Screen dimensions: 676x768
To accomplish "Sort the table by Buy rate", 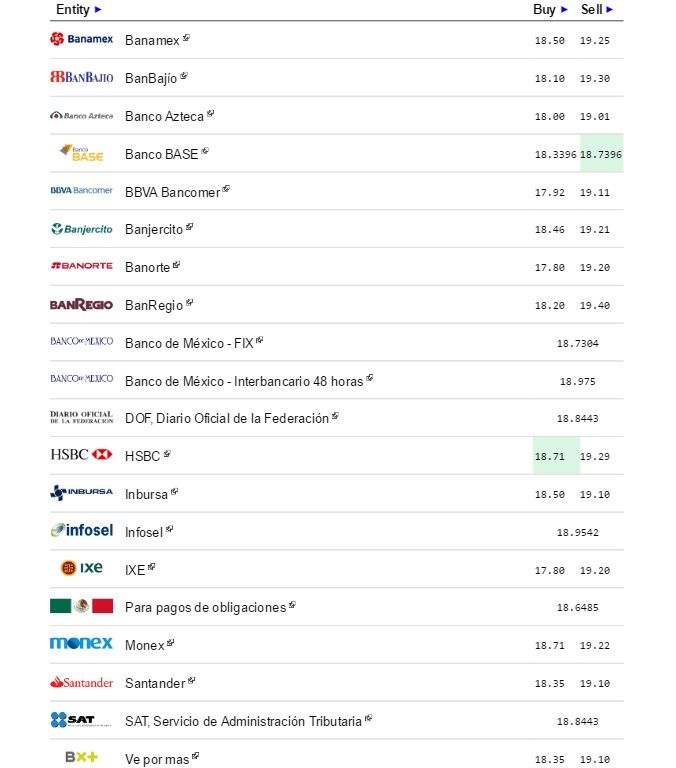I will (x=550, y=9).
